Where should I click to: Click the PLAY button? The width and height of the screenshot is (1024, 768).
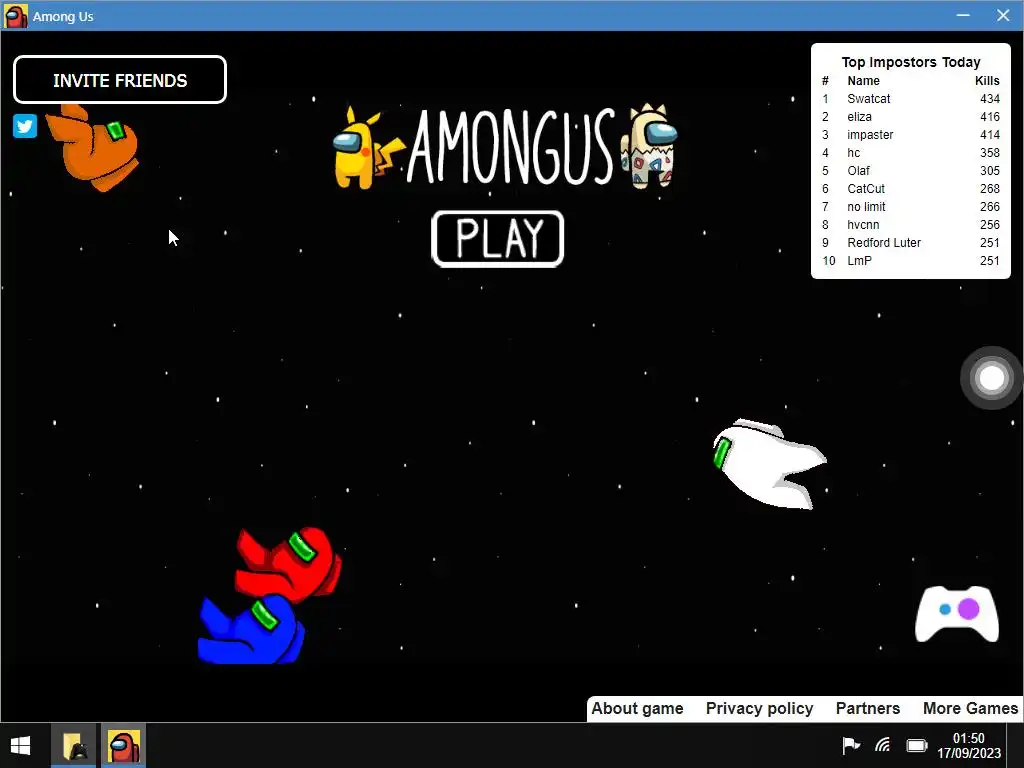(498, 239)
